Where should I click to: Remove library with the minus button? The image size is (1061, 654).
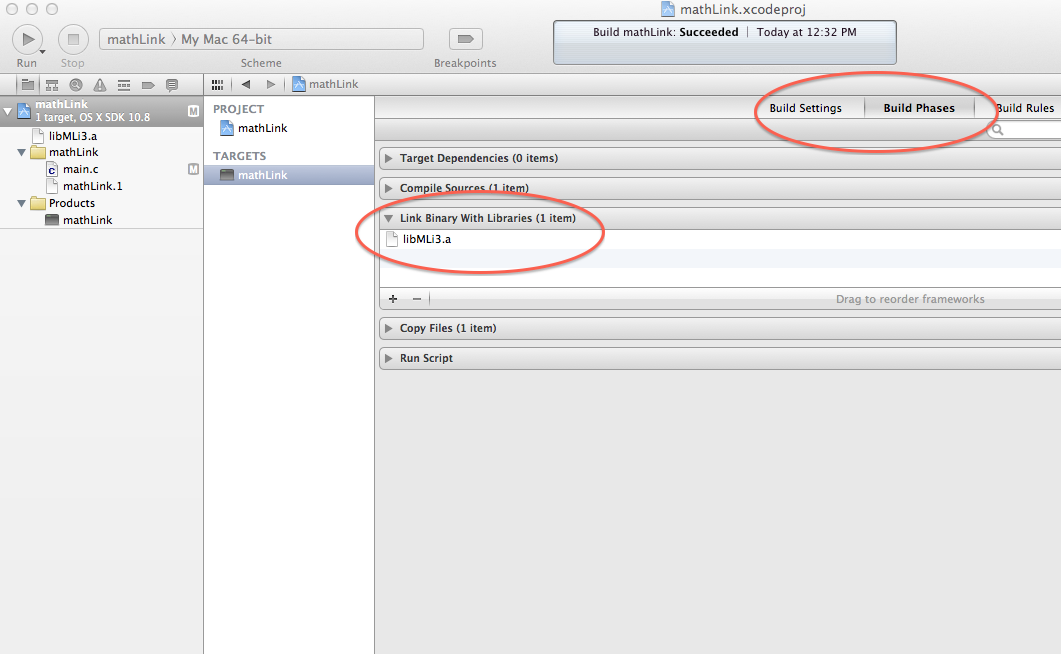[x=417, y=298]
